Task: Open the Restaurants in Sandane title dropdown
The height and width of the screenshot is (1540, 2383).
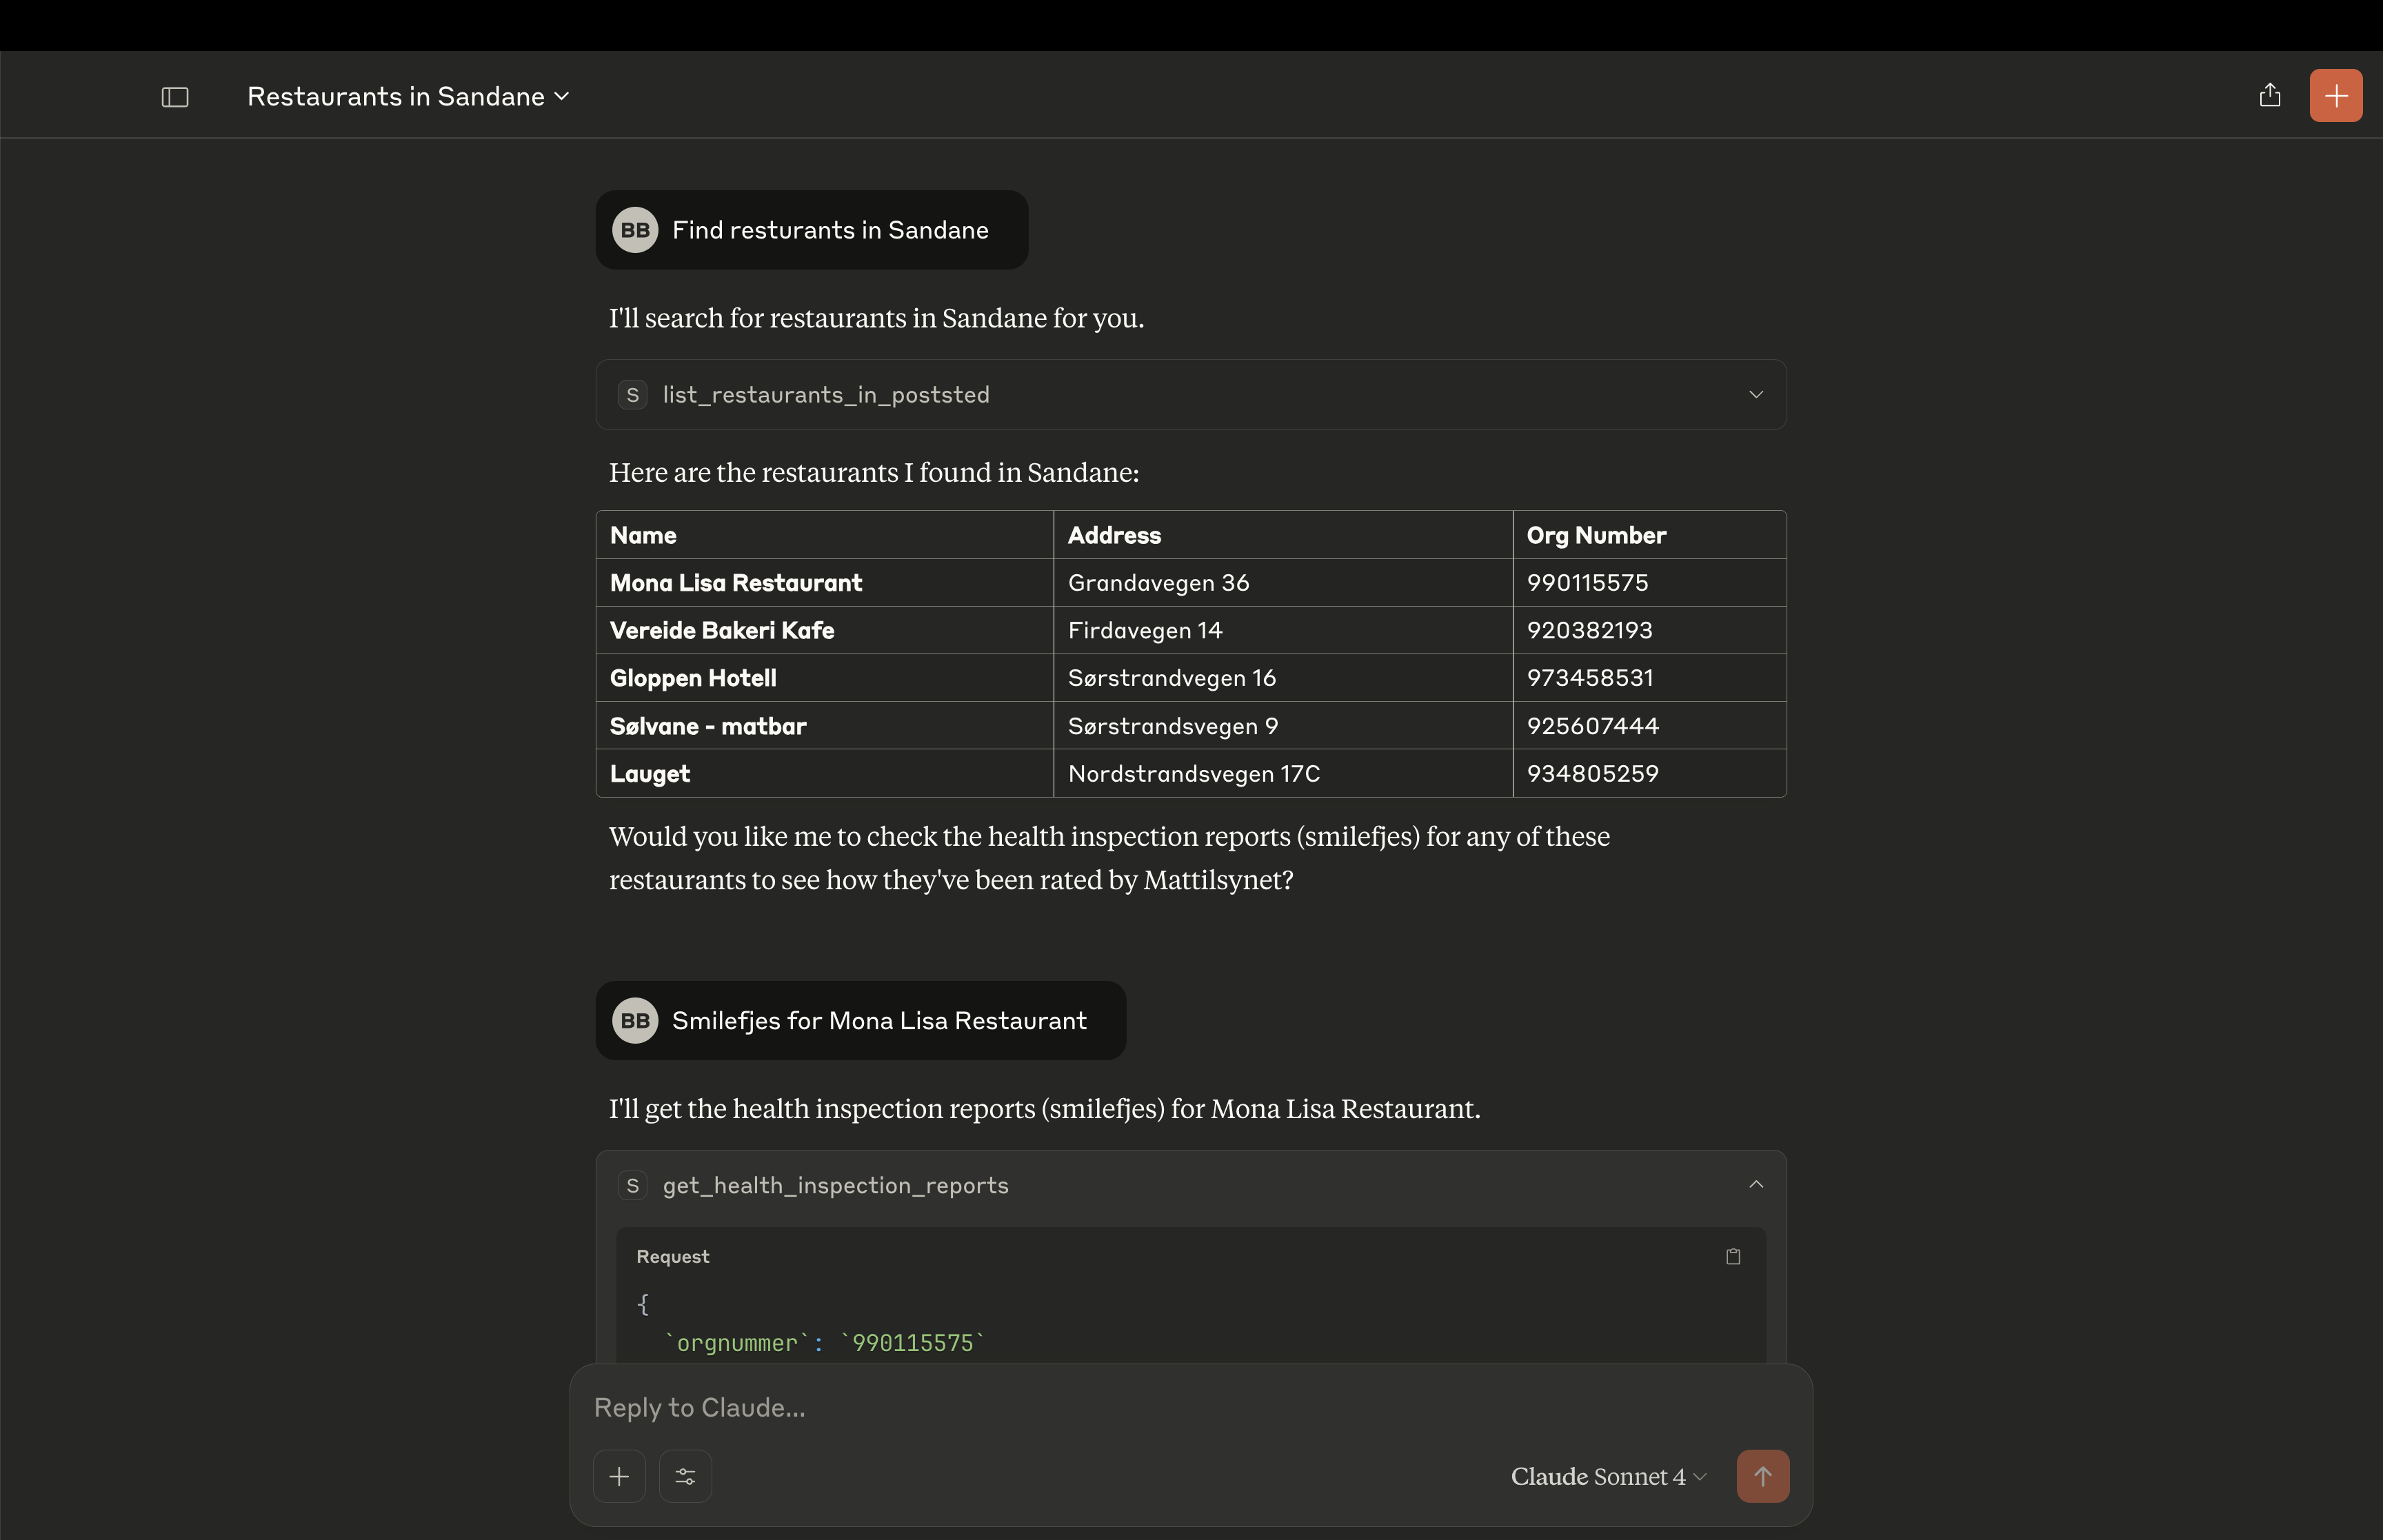Action: pos(408,97)
